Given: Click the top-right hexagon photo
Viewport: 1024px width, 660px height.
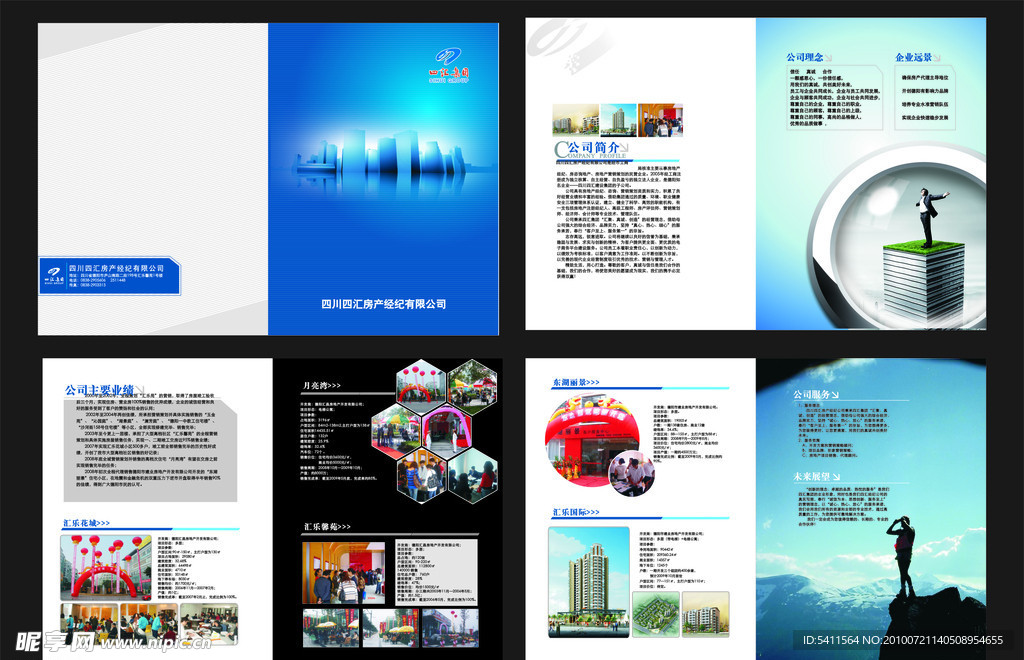Looking at the screenshot, I should point(472,387).
